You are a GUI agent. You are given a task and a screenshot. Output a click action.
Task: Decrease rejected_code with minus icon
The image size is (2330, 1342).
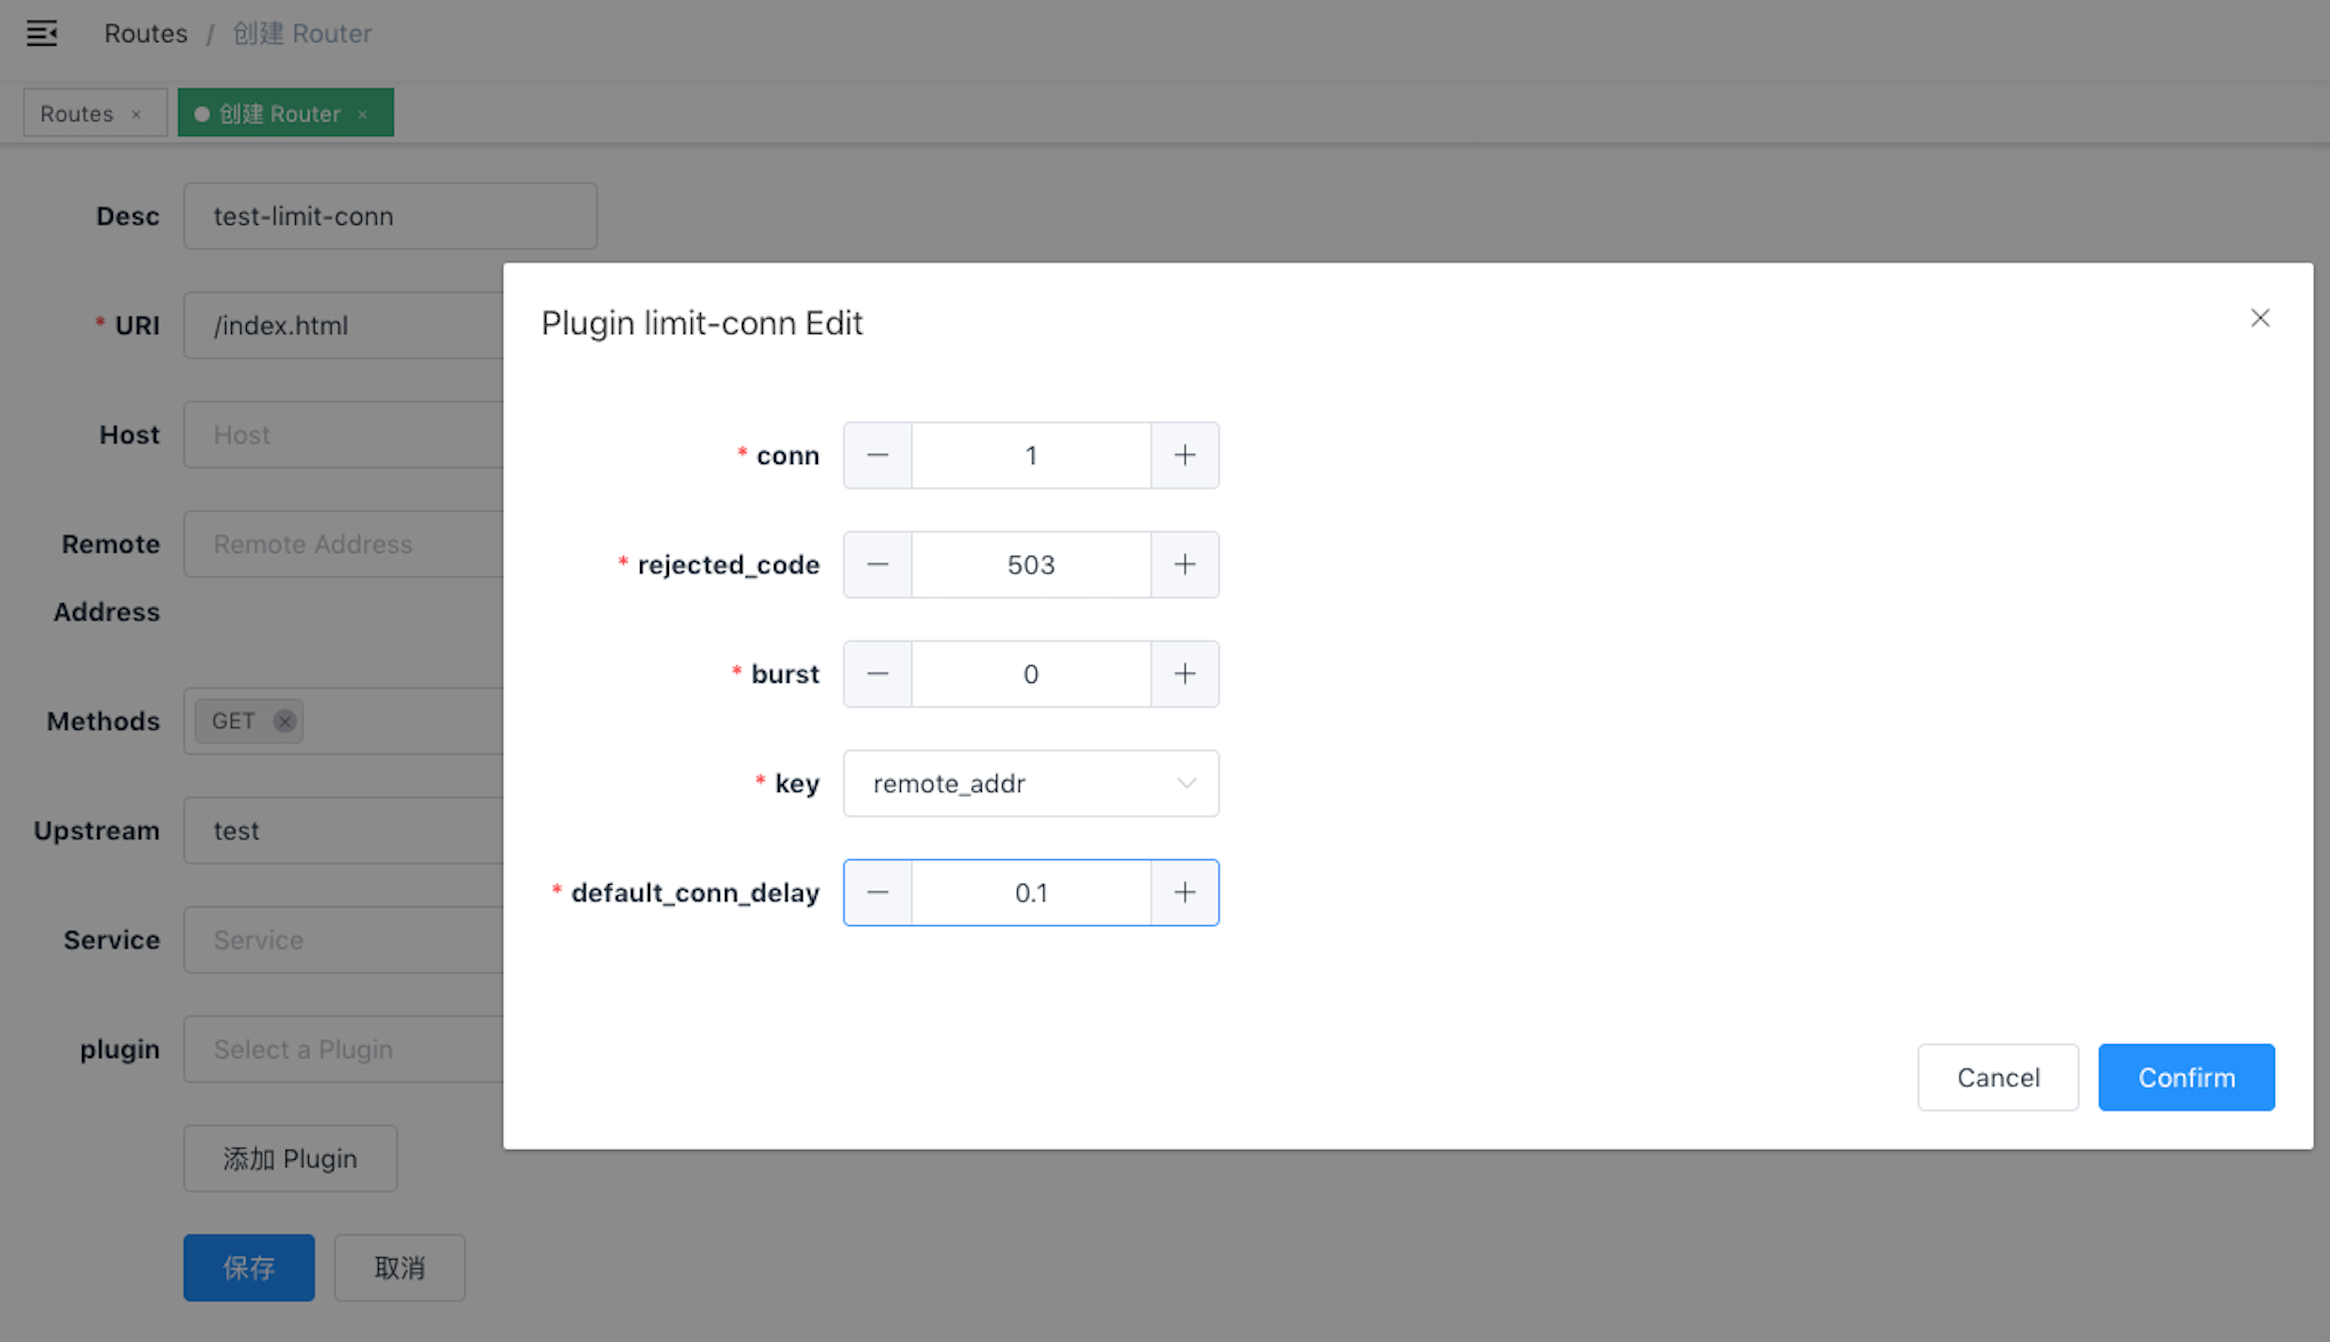pos(877,565)
